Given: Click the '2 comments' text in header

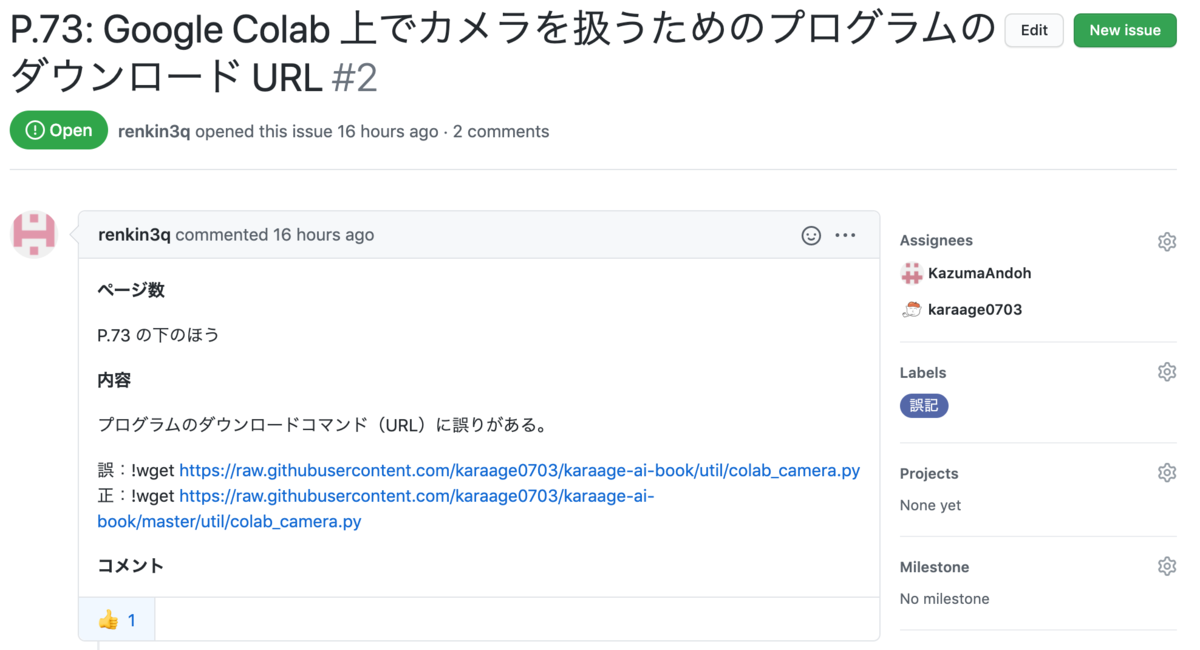Looking at the screenshot, I should pyautogui.click(x=501, y=131).
